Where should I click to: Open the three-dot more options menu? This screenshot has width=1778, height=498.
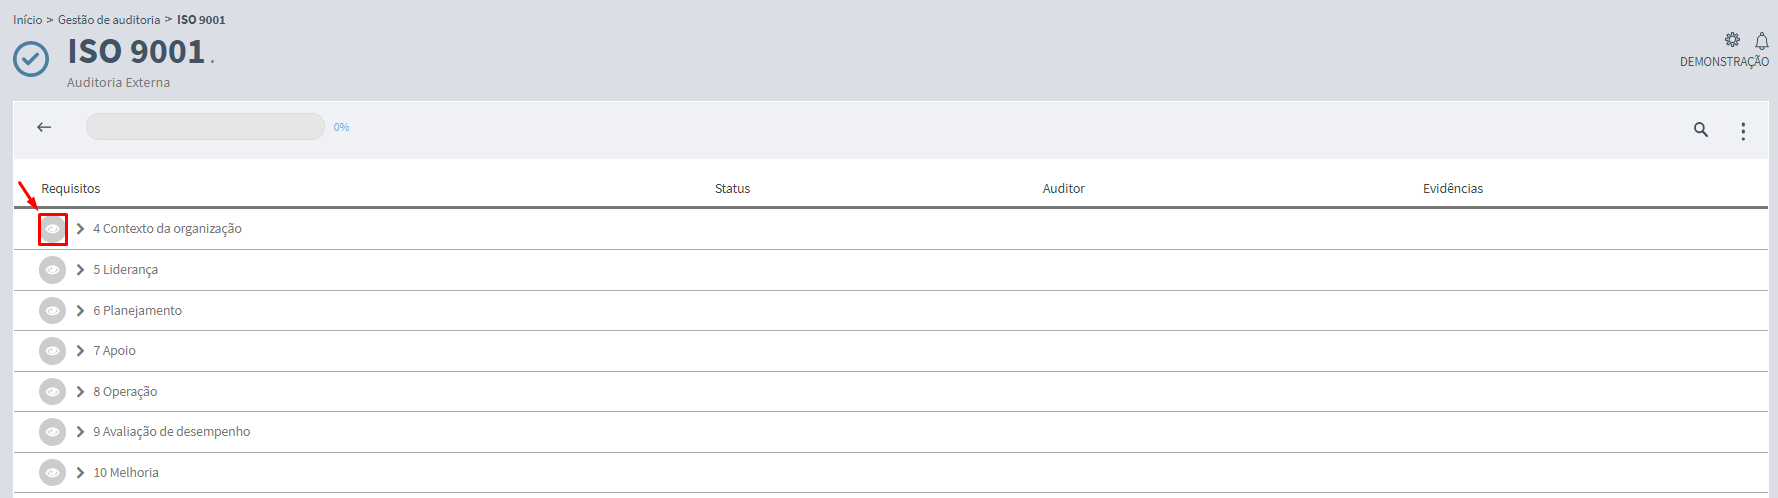(1743, 131)
